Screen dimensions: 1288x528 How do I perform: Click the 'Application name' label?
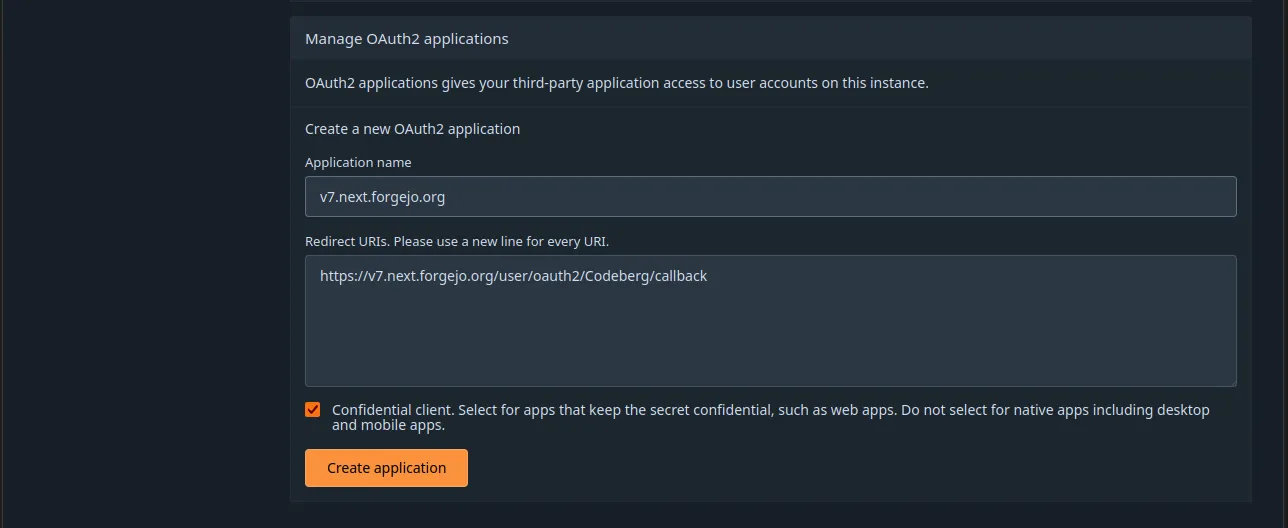pos(358,162)
